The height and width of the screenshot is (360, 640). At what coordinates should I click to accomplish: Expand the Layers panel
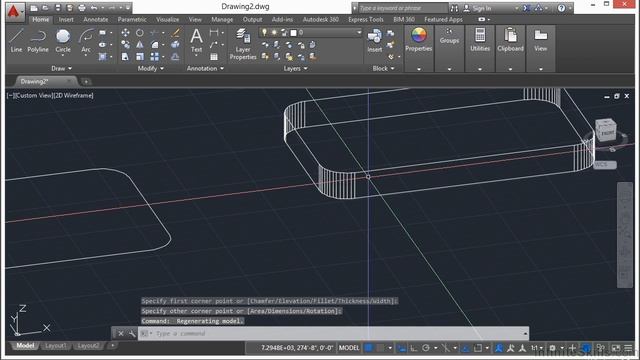tap(296, 68)
